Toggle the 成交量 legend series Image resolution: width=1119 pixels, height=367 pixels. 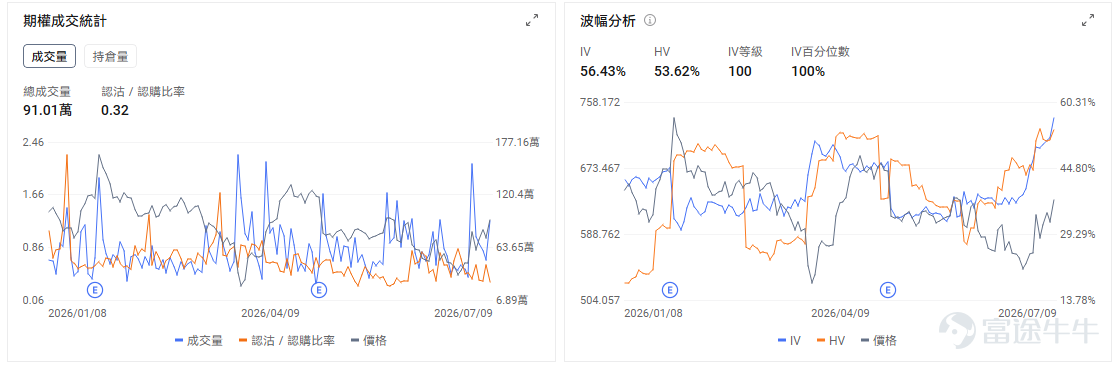pos(198,341)
